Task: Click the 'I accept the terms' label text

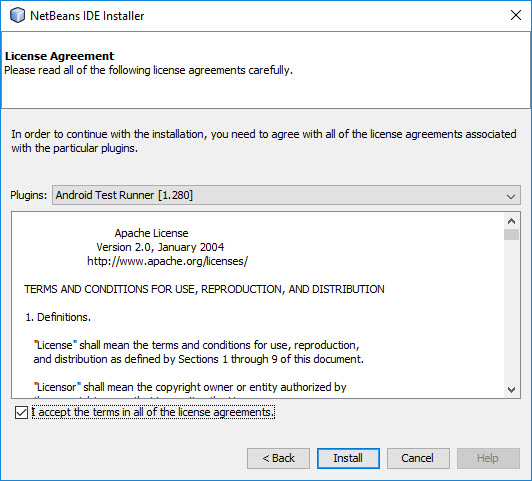Action: [x=153, y=412]
